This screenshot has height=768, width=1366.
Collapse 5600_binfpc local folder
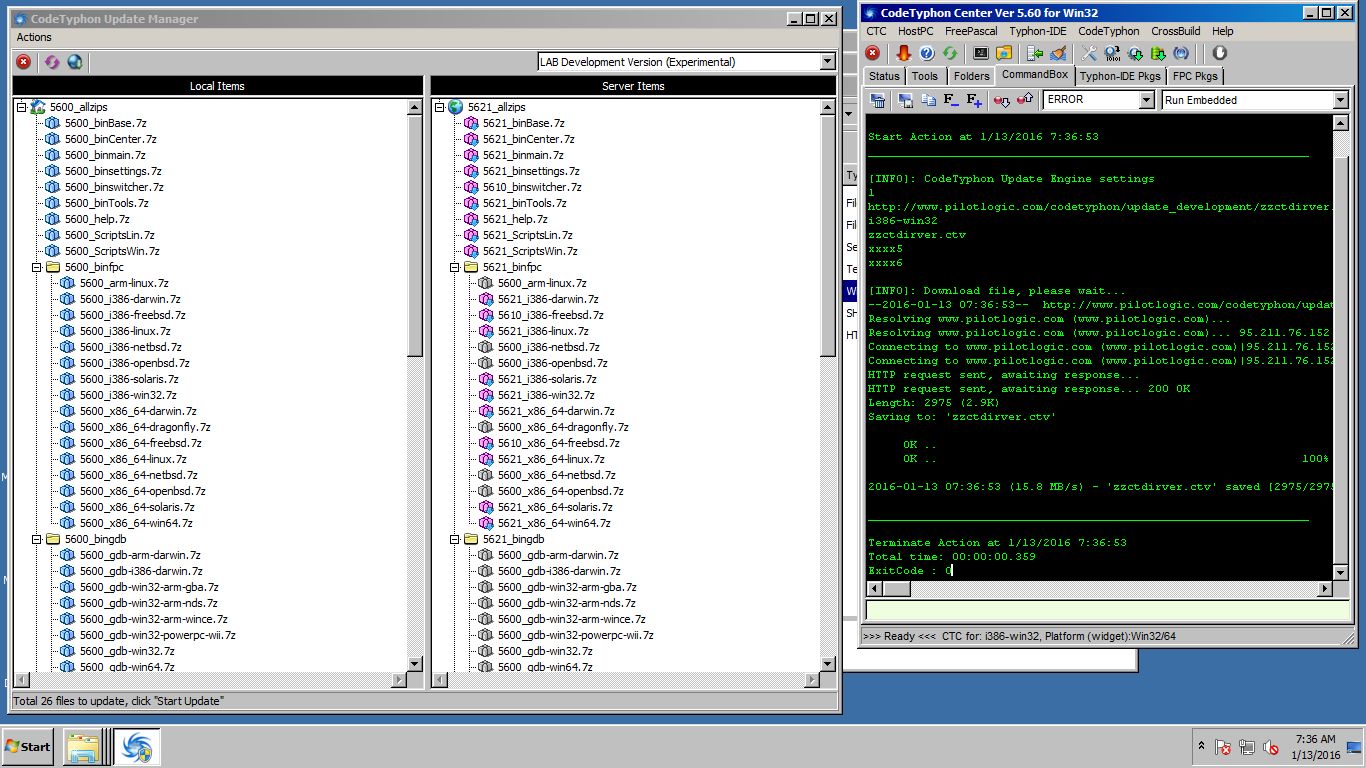click(x=37, y=267)
